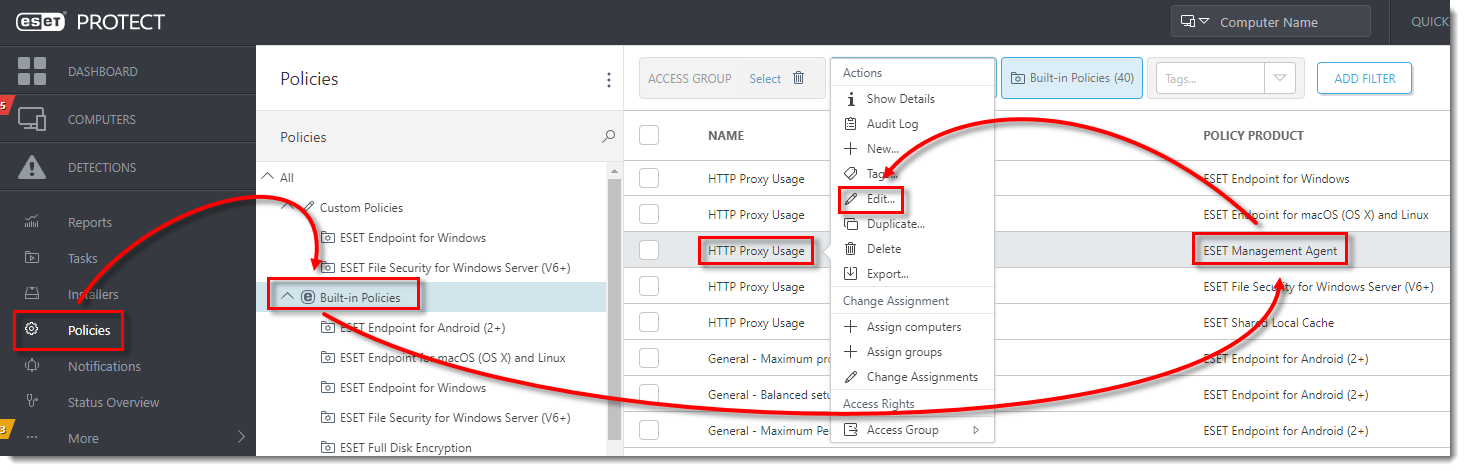Click the Built-in Policies tree node icon
Screen dimensions: 1465x471
pos(308,297)
